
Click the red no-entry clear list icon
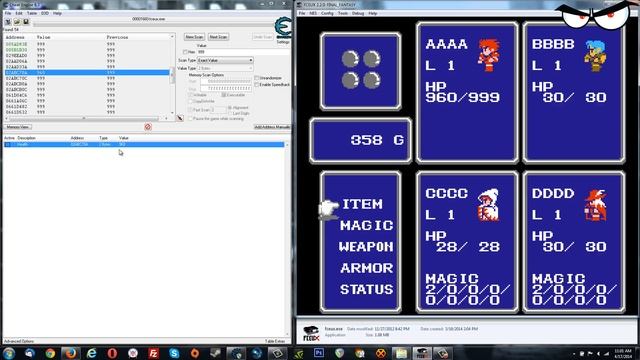(148, 127)
